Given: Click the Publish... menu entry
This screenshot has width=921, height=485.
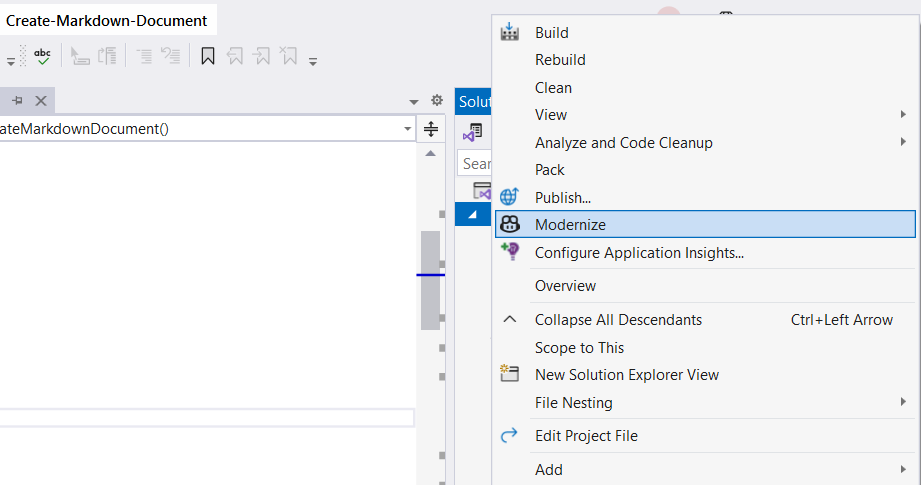Looking at the screenshot, I should pyautogui.click(x=705, y=197).
